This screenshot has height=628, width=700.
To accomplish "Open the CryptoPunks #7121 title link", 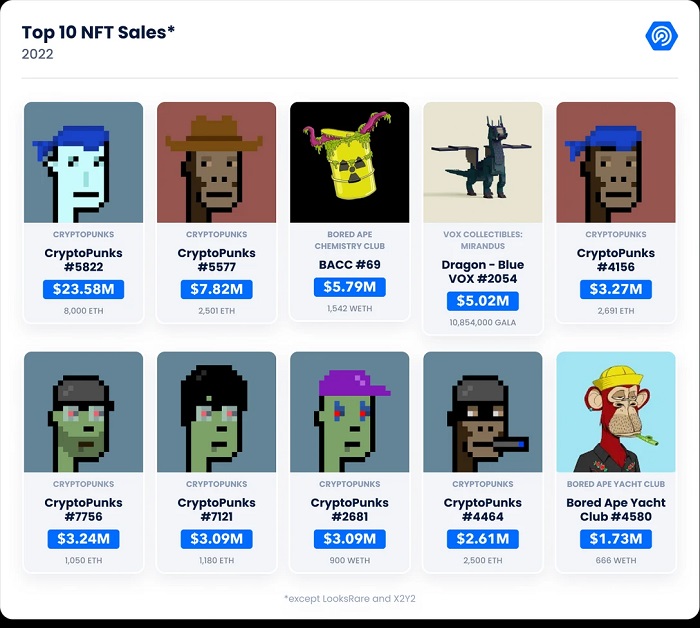I will click(217, 510).
